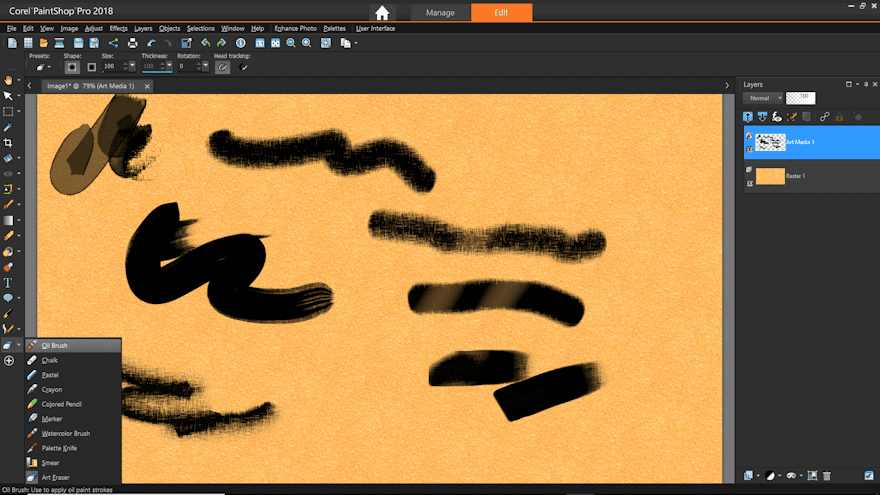This screenshot has width=880, height=495.
Task: Switch to the Manage tab
Action: [440, 13]
